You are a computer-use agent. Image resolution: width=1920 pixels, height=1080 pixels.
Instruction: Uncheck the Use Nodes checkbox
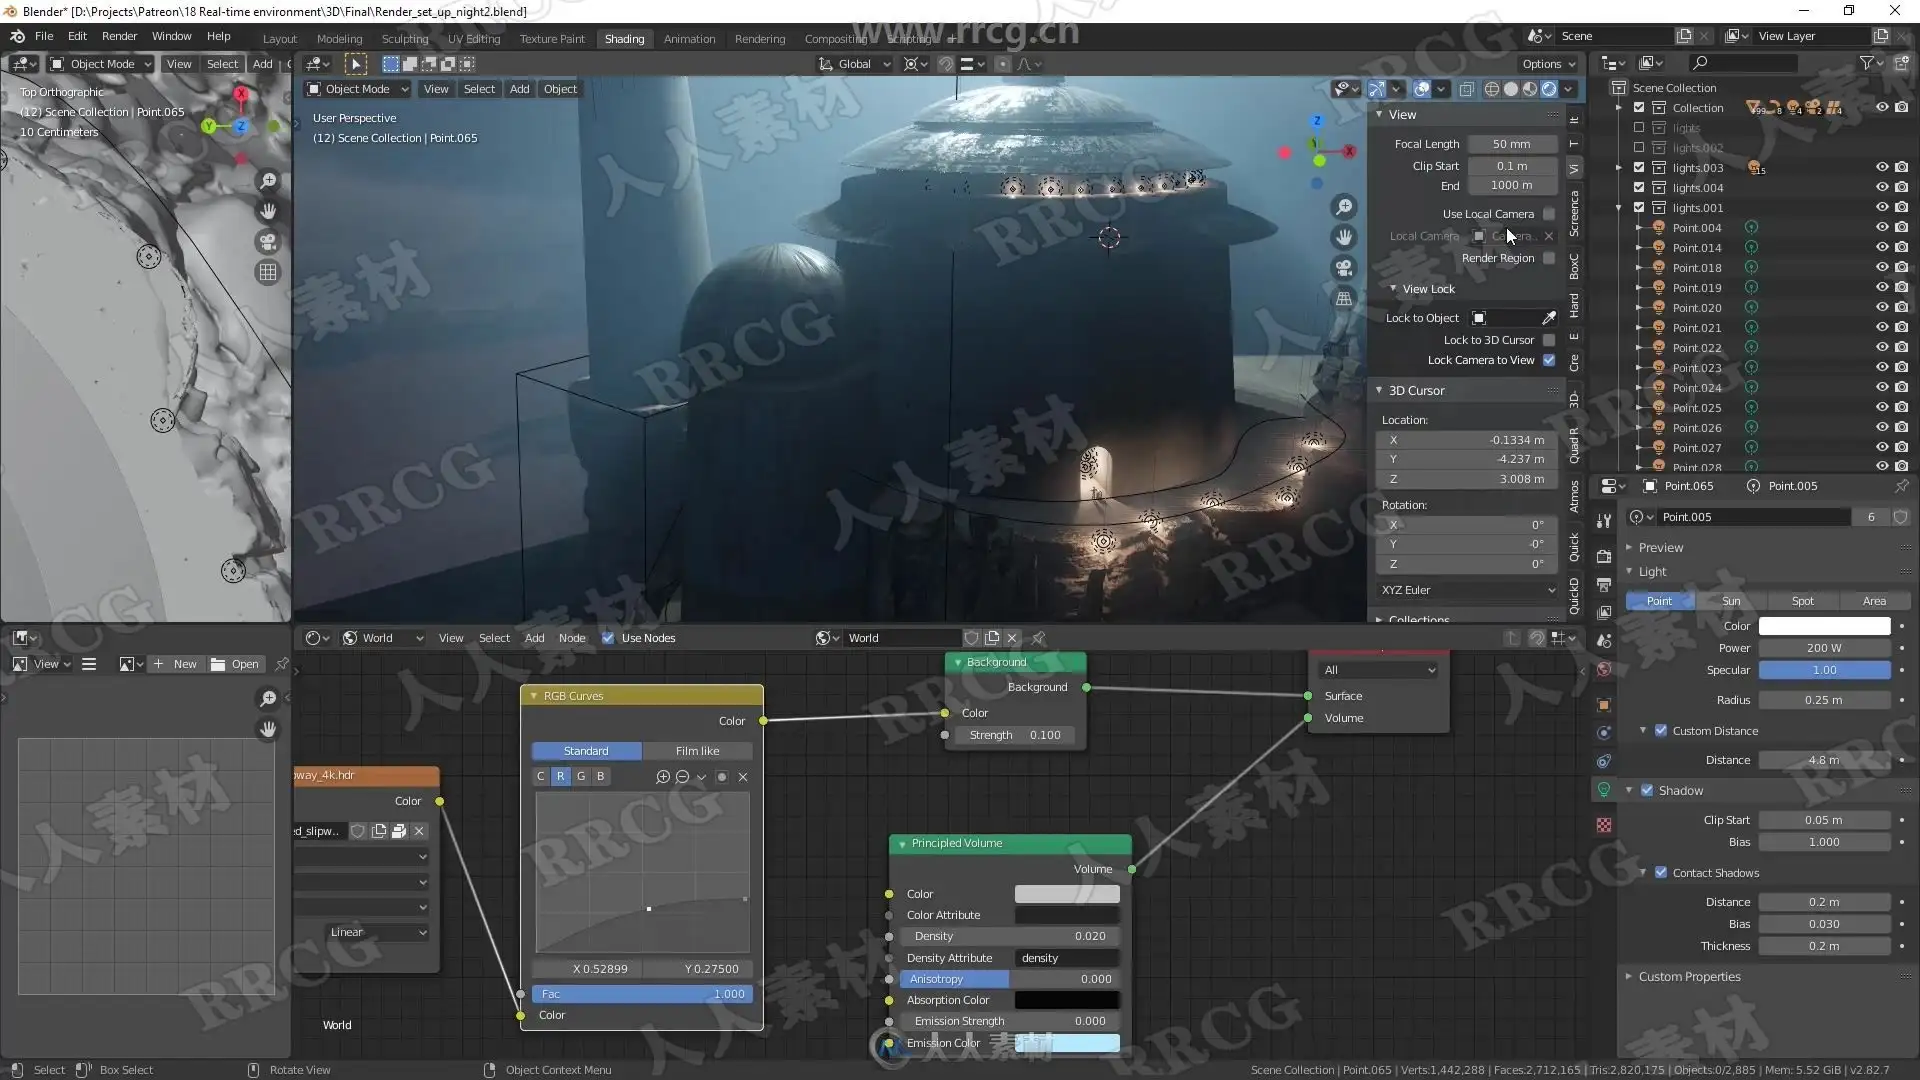coord(608,638)
